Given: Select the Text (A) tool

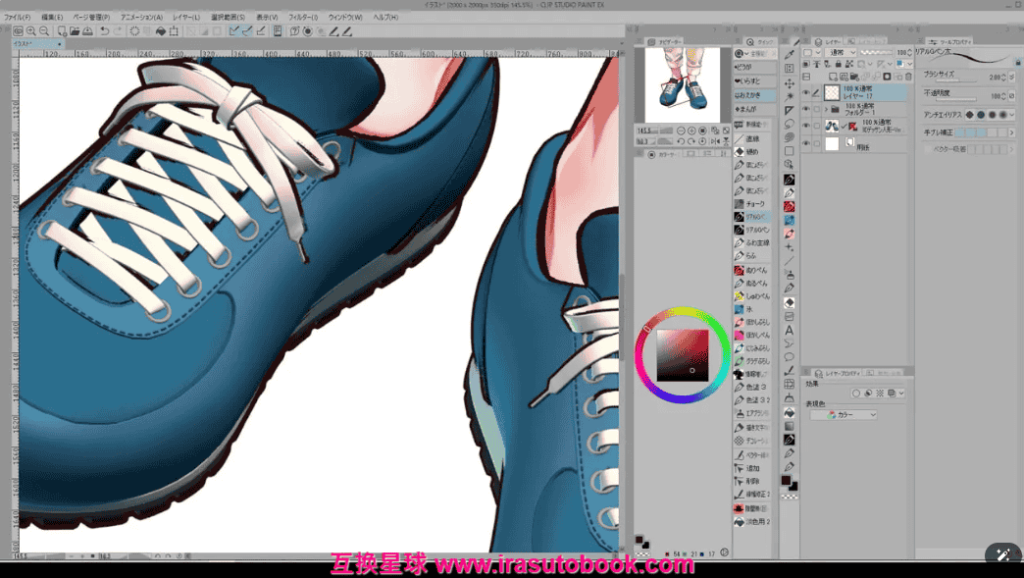Looking at the screenshot, I should [x=789, y=330].
